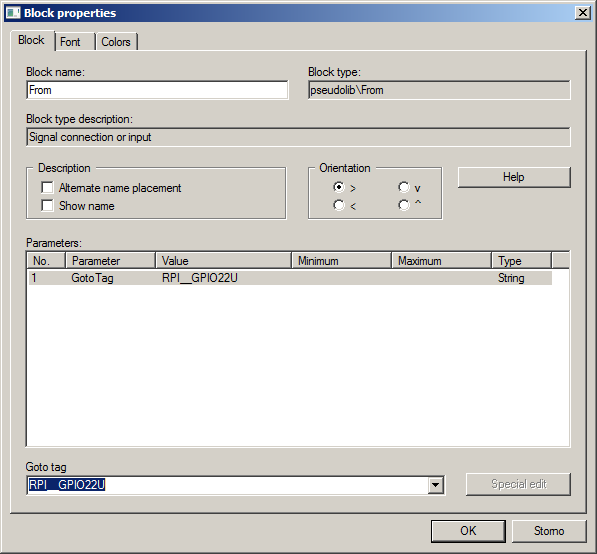Click the Help button
The image size is (597, 554).
(x=514, y=177)
